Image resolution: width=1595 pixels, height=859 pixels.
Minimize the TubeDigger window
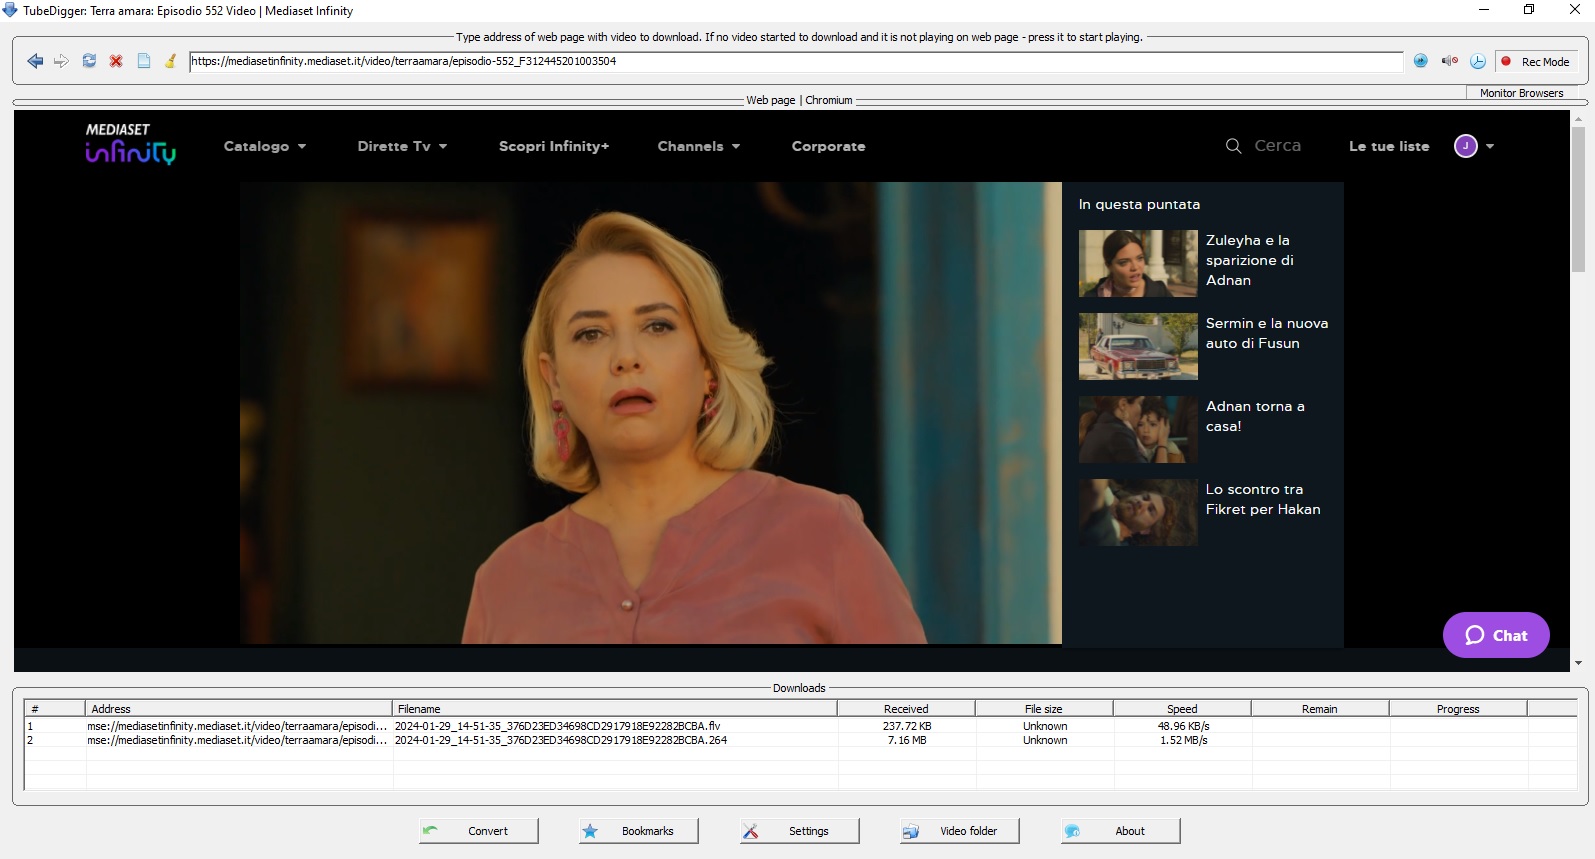click(x=1484, y=10)
